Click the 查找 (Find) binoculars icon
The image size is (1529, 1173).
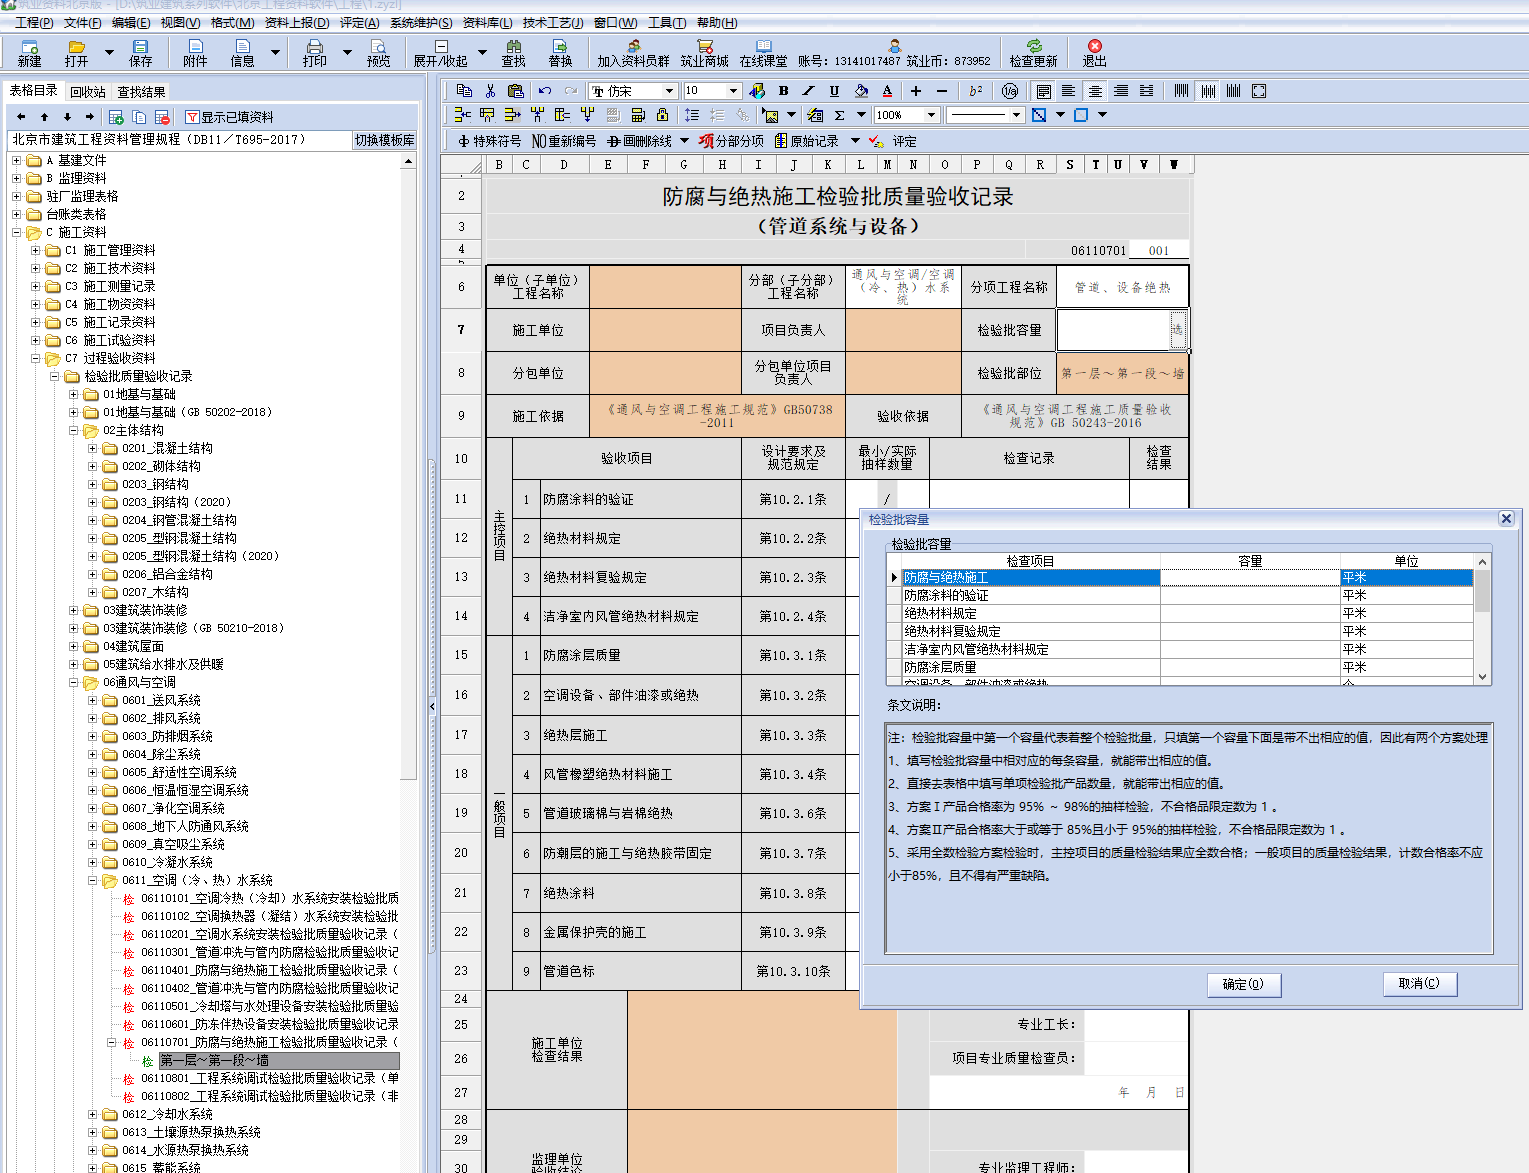click(x=514, y=53)
